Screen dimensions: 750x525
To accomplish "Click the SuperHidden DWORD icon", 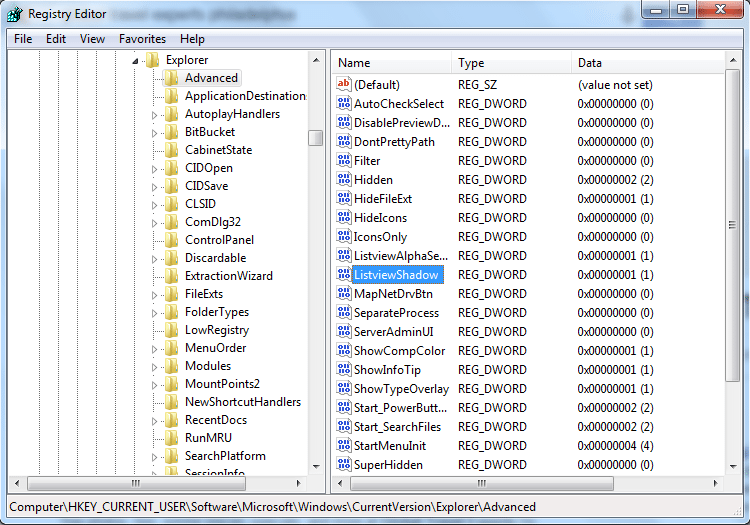I will [344, 464].
